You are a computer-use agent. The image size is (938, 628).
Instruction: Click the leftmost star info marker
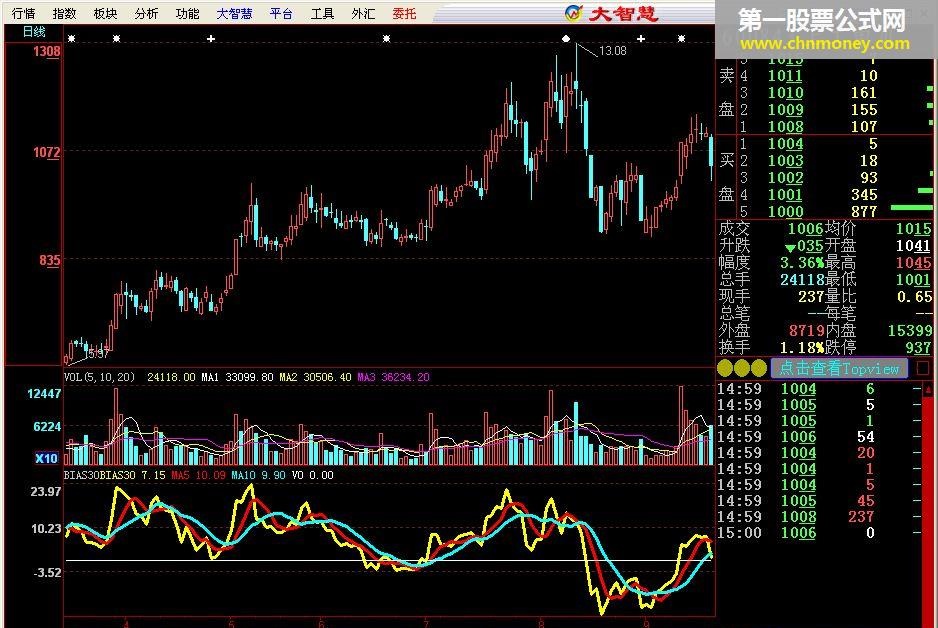(71, 39)
